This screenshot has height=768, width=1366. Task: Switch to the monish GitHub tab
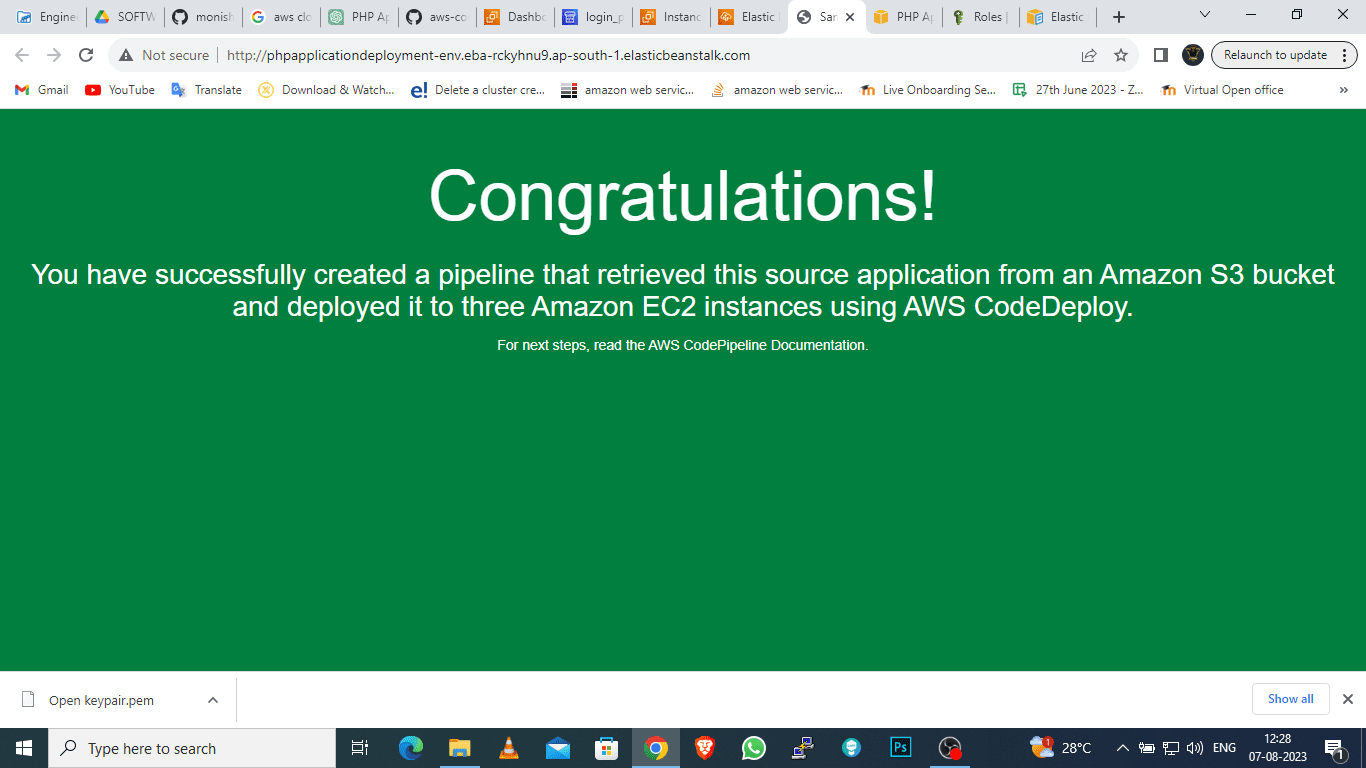click(203, 17)
